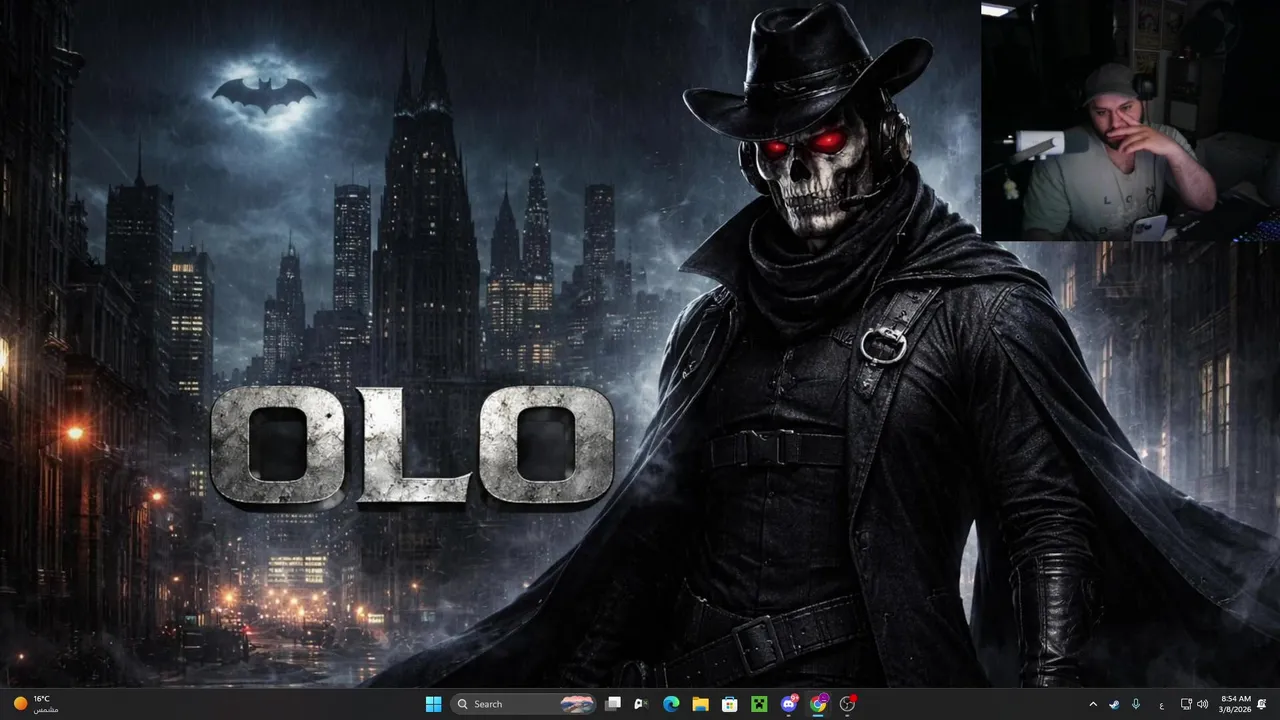Screen dimensions: 1280x720
Task: Open the notification bell icon
Action: [x=1262, y=704]
